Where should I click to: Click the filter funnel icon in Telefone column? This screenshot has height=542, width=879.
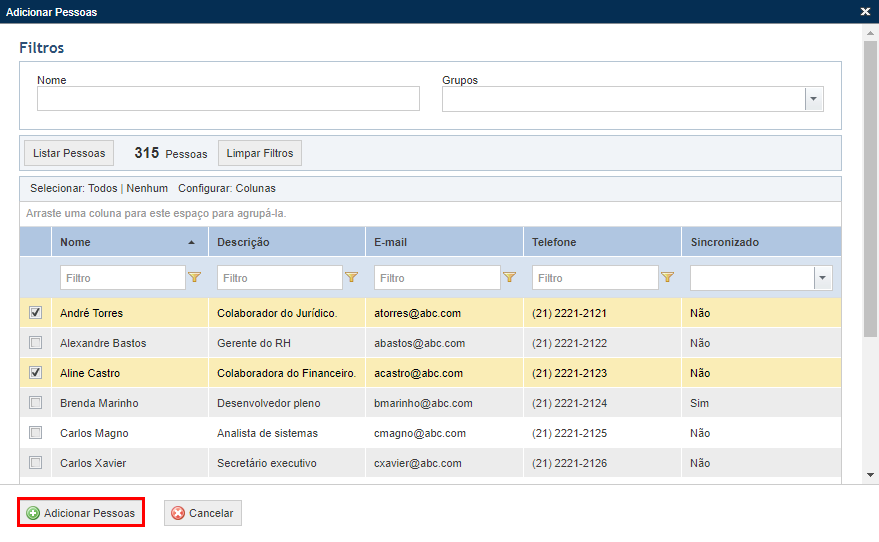[x=668, y=277]
